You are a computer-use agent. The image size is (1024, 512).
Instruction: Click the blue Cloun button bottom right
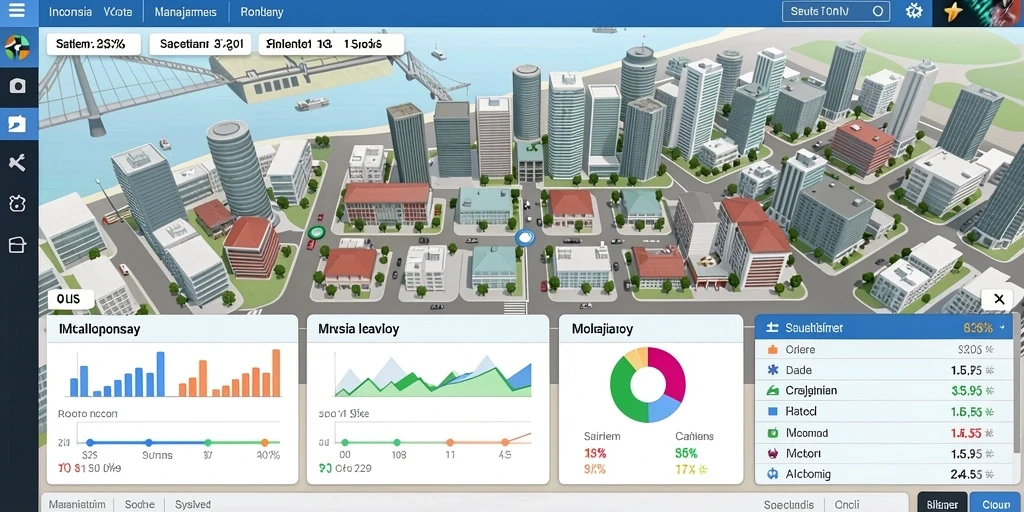[x=996, y=504]
